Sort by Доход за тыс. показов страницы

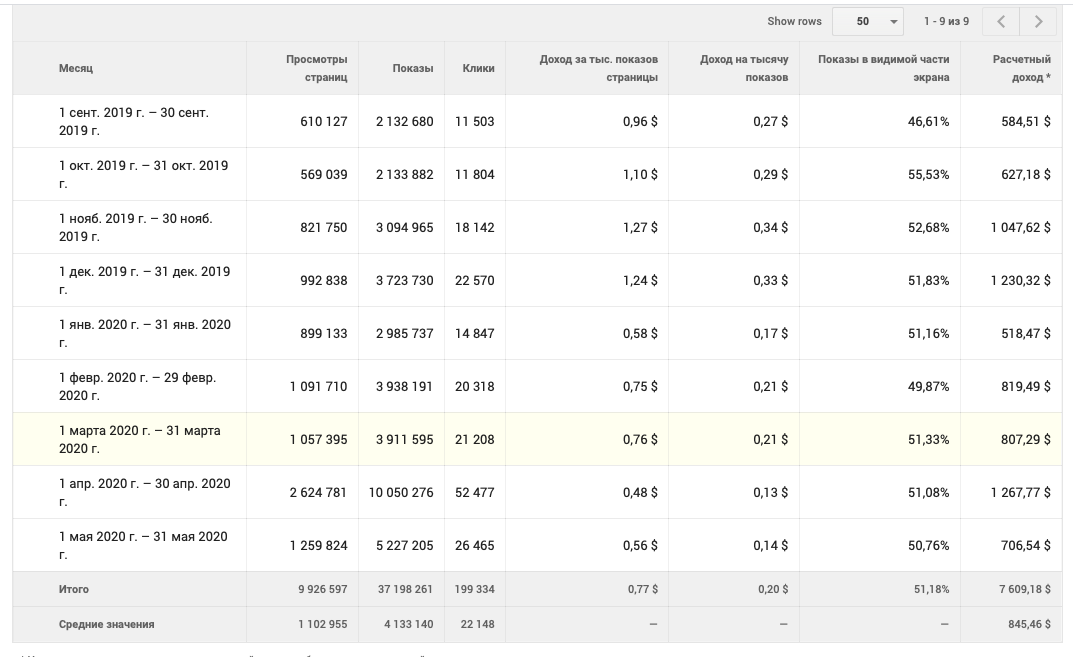pos(598,69)
